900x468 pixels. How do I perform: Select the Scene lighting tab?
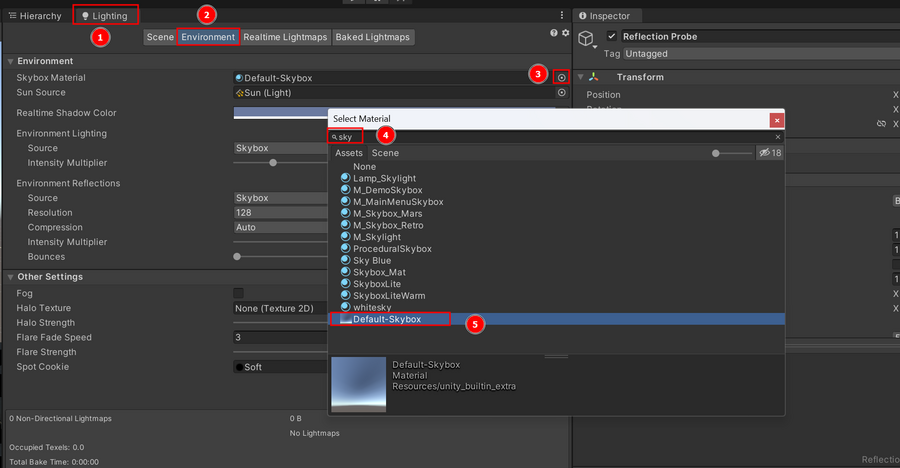tap(160, 37)
